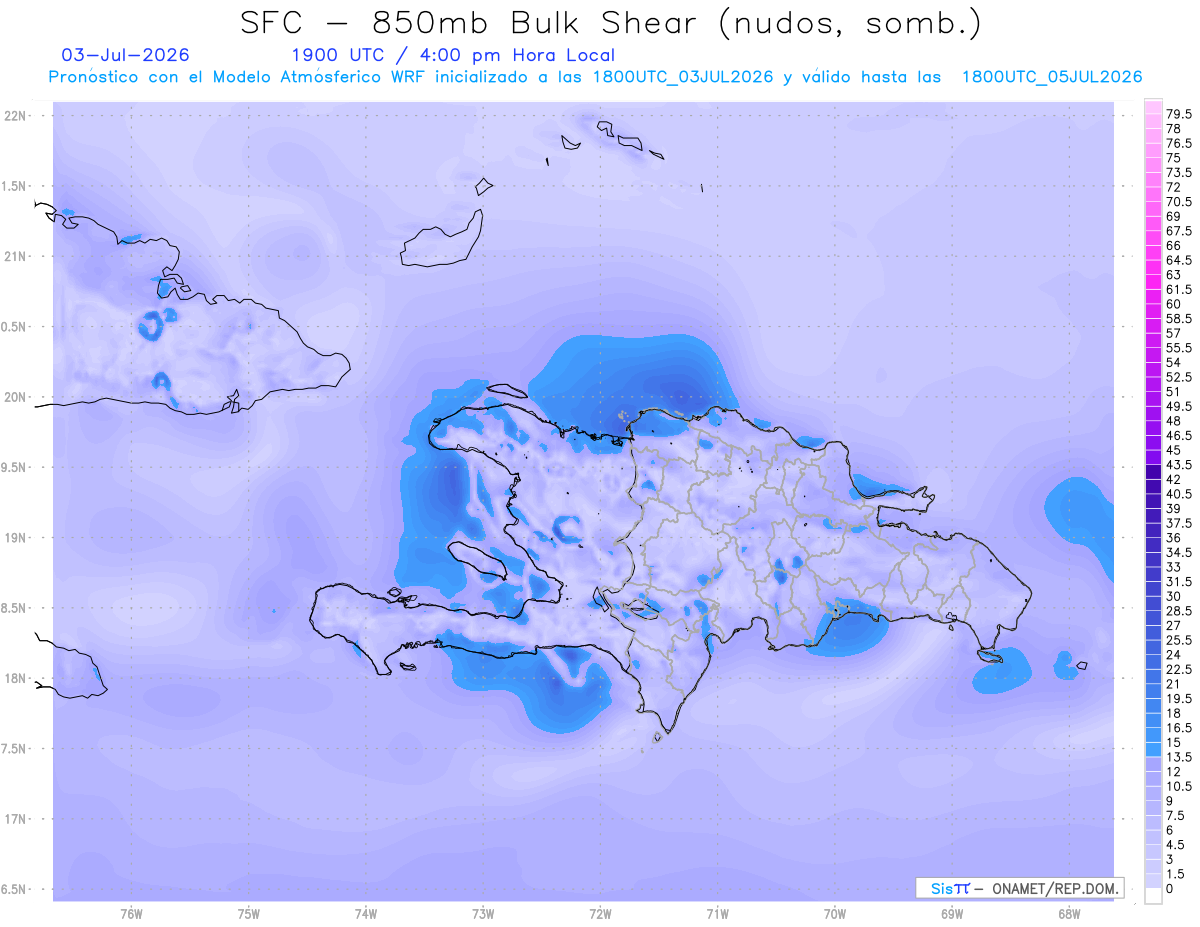
Task: Click the "70W" longitude axis label
Action: [x=835, y=914]
